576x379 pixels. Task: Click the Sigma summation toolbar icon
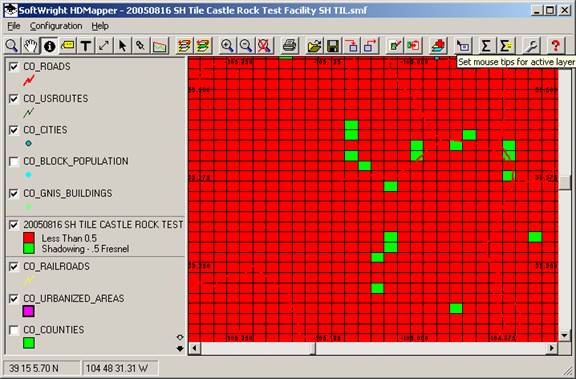coord(485,46)
